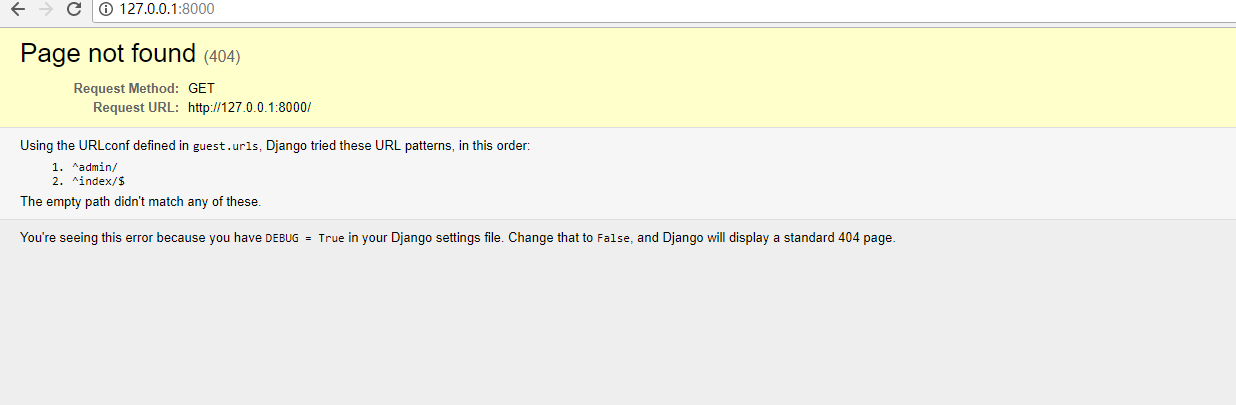1236x405 pixels.
Task: Click the 'Page not found' heading
Action: point(108,54)
